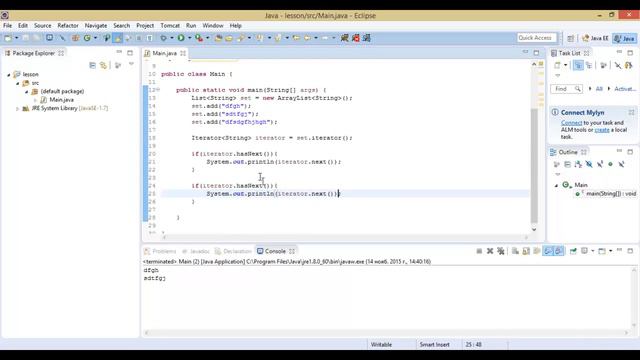Toggle Categorized view in Task List
The width and height of the screenshot is (640, 360).
tap(578, 65)
